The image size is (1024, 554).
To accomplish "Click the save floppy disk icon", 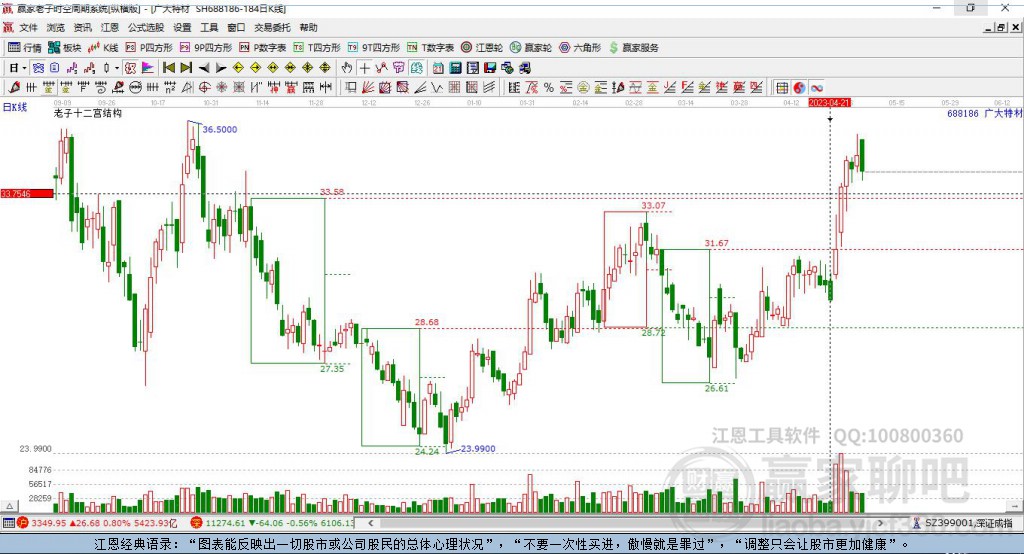I will pos(490,68).
